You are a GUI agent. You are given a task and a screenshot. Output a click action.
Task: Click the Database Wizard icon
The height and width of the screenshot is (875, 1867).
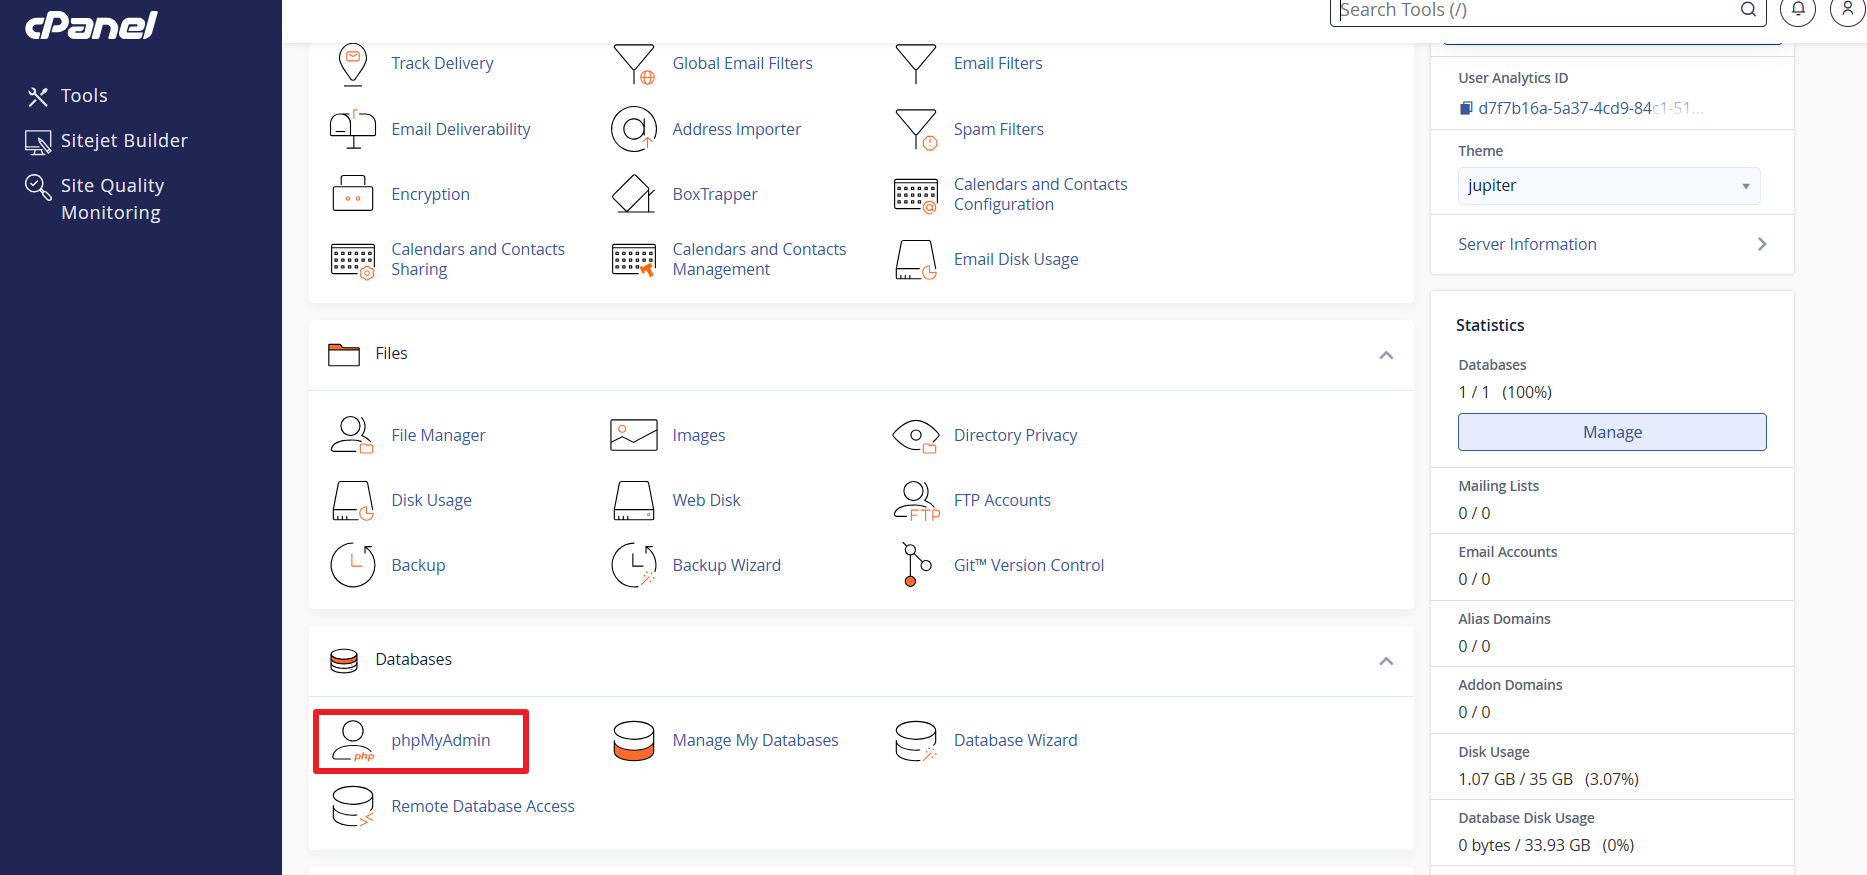tap(916, 741)
